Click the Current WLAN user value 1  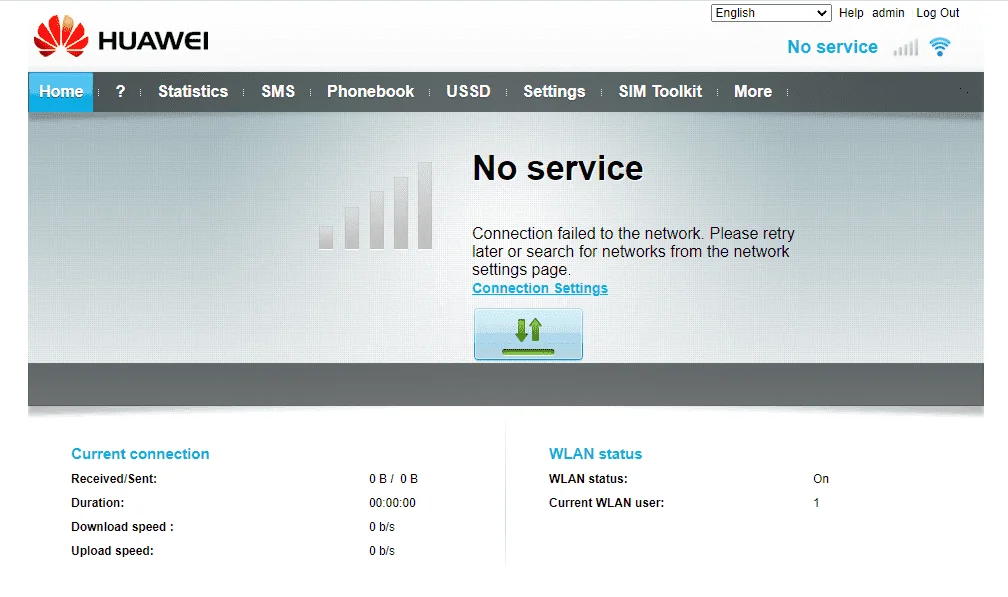(816, 503)
